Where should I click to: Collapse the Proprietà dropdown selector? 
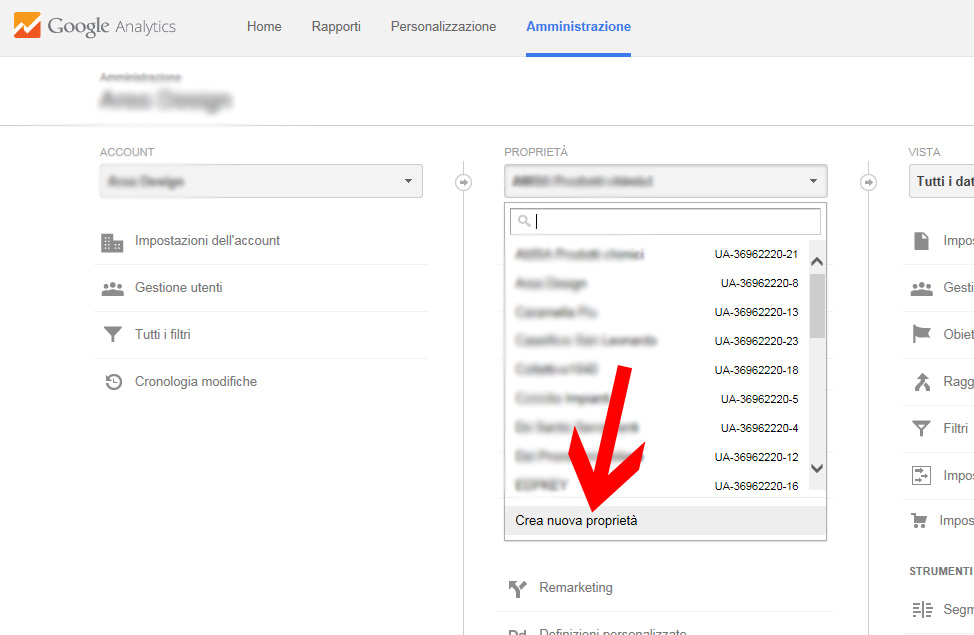[x=665, y=182]
